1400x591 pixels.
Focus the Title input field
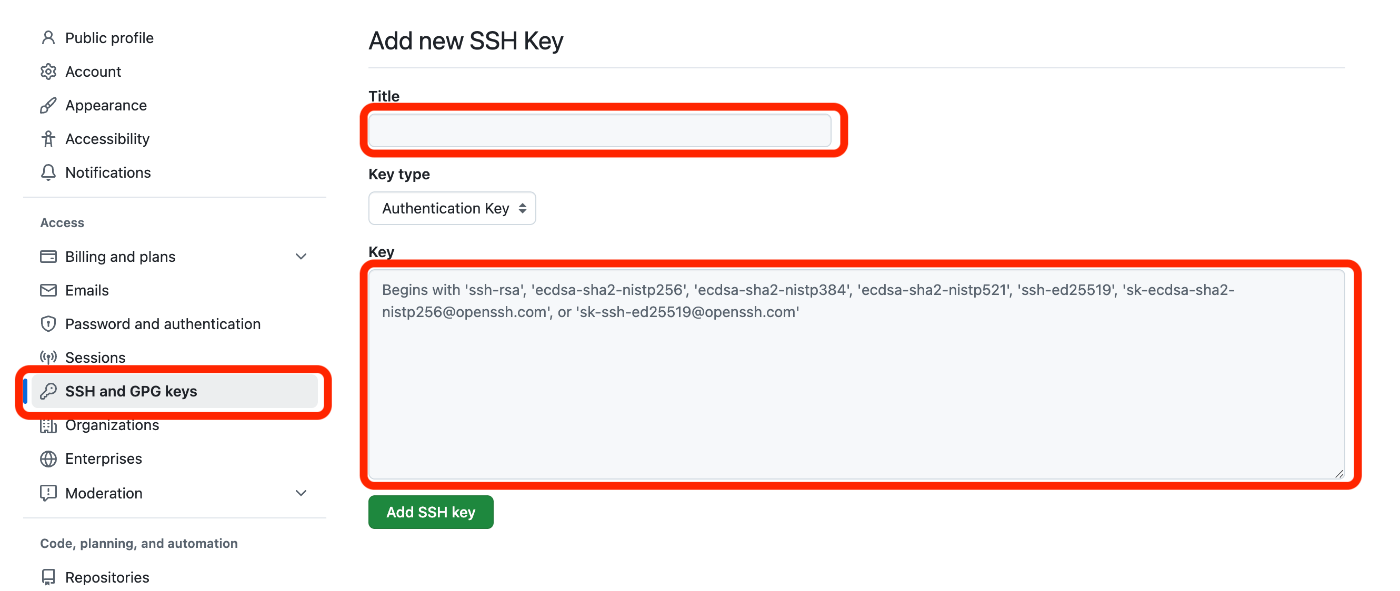tap(600, 130)
